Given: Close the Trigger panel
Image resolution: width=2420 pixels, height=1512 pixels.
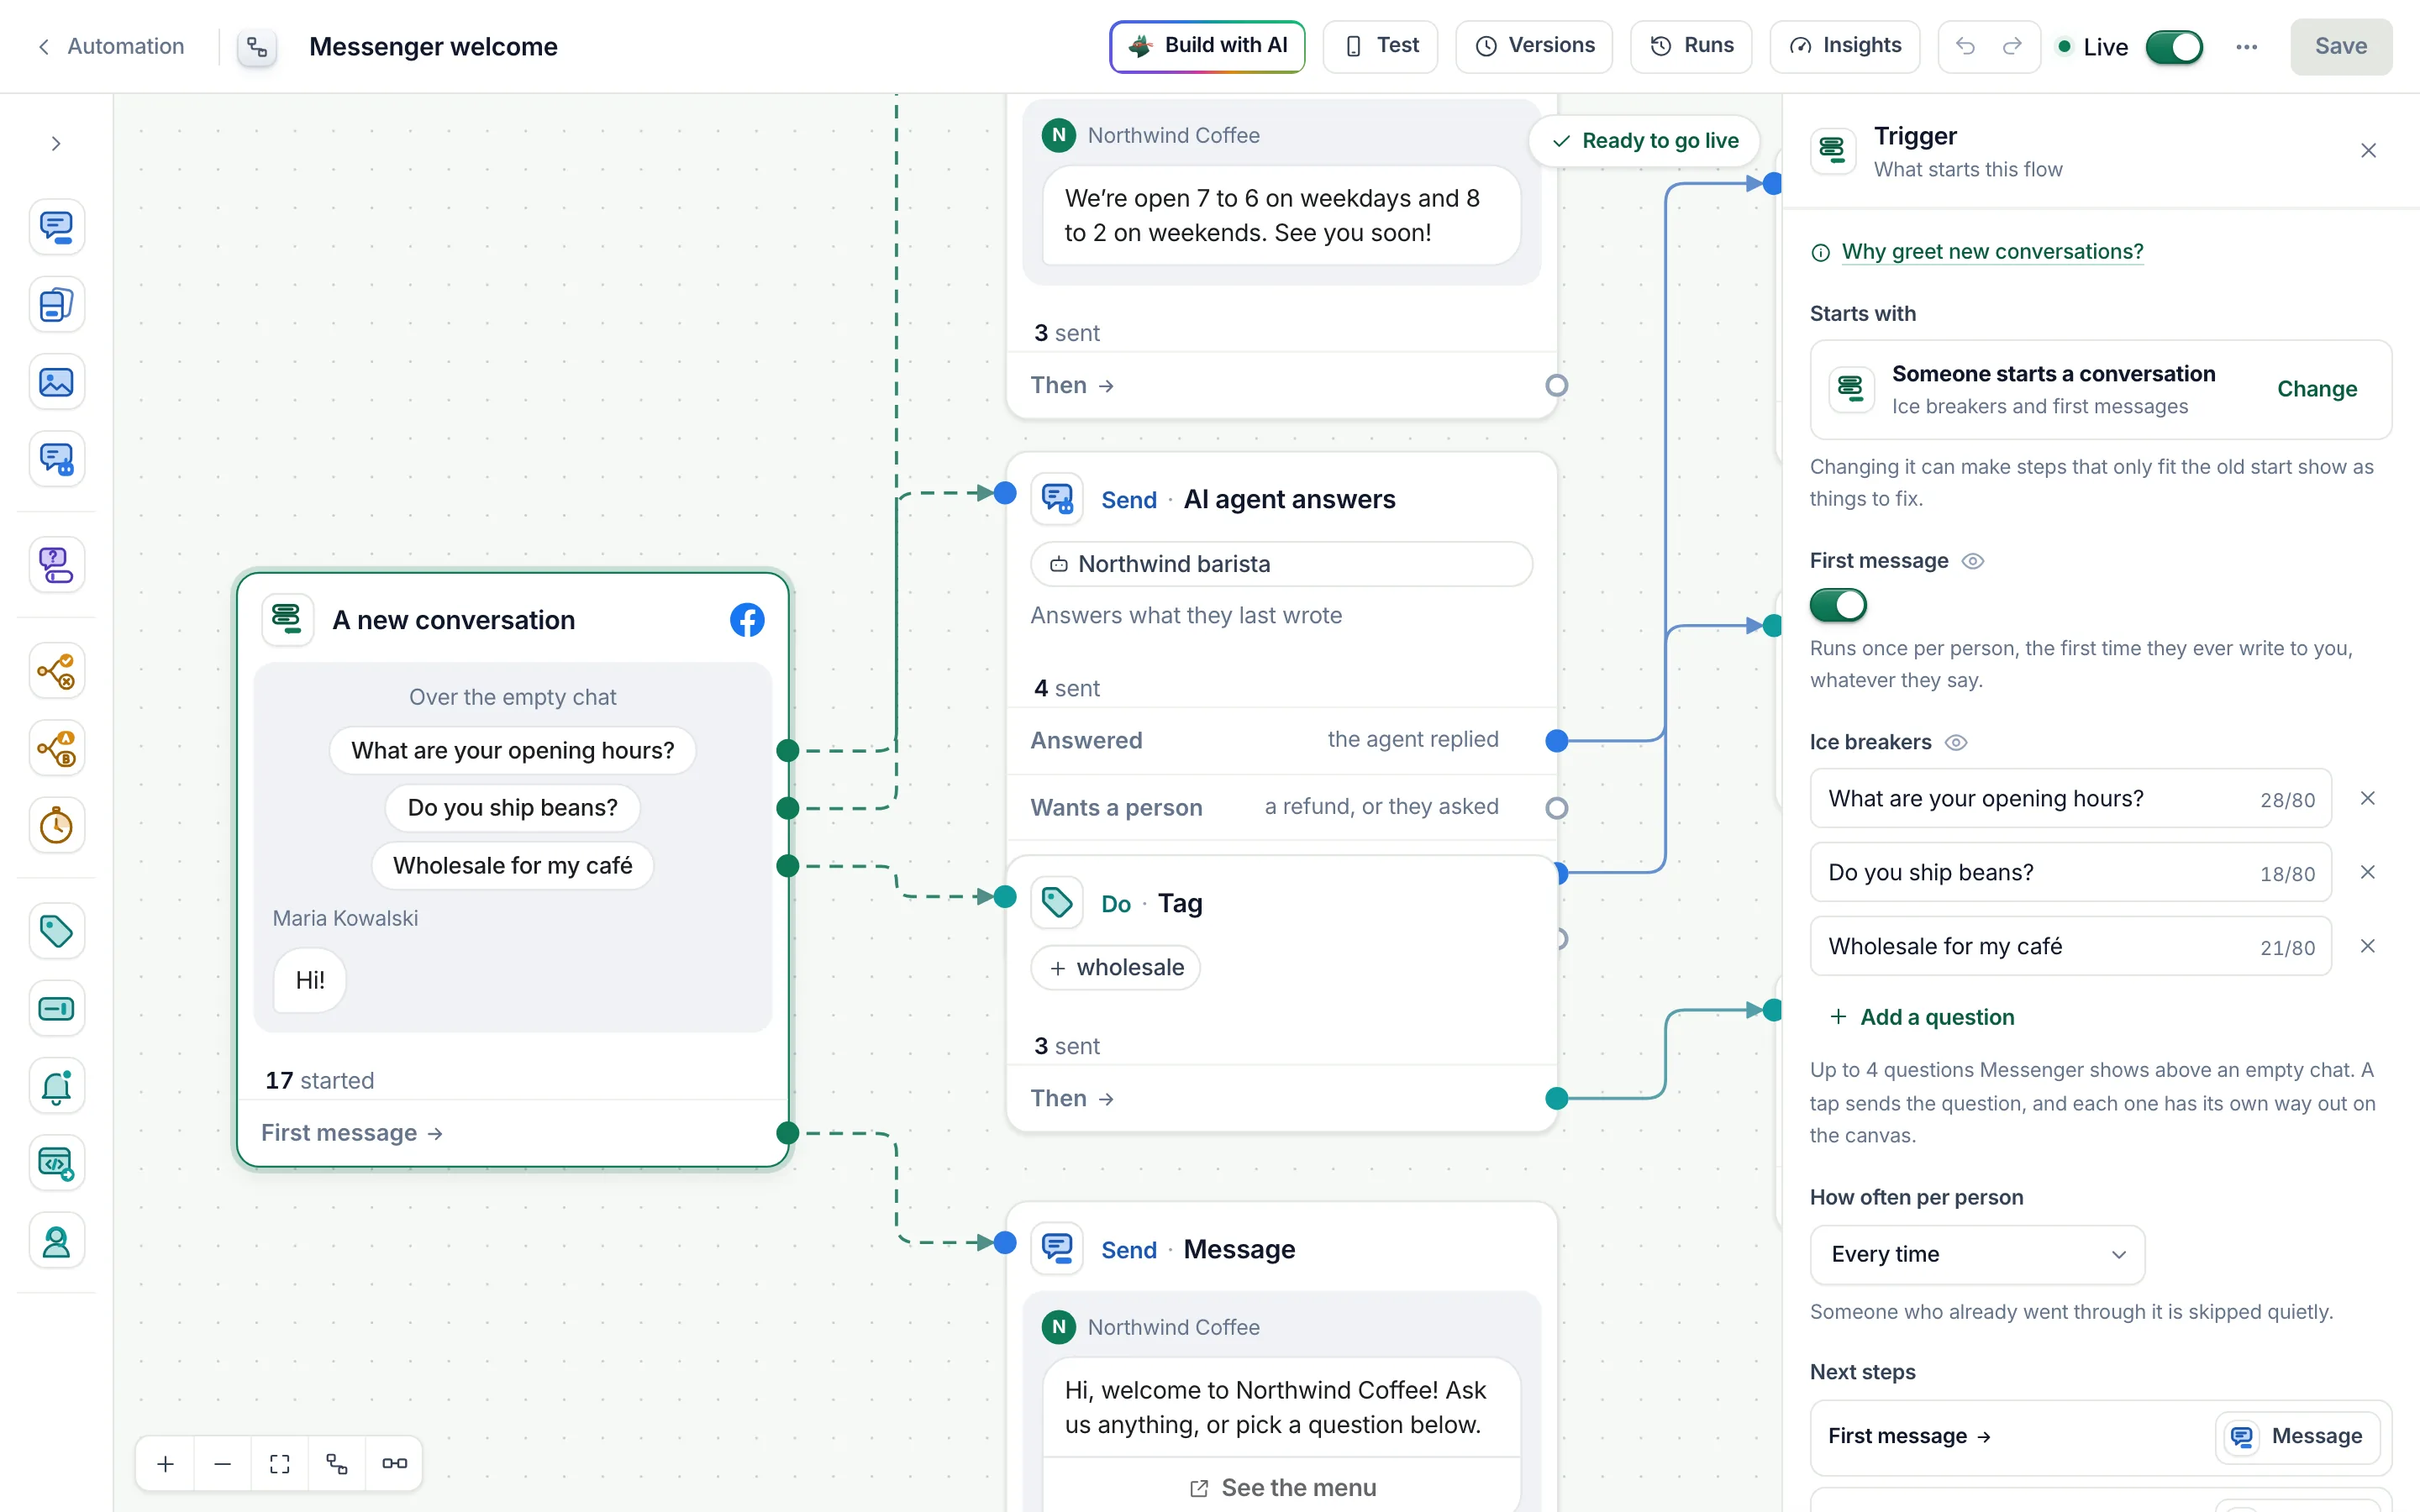Looking at the screenshot, I should click(x=2368, y=151).
